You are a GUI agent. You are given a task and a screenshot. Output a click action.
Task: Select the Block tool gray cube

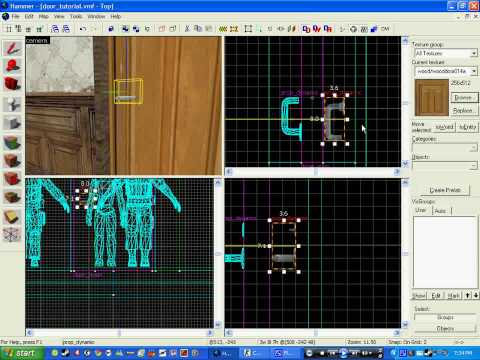[12, 123]
